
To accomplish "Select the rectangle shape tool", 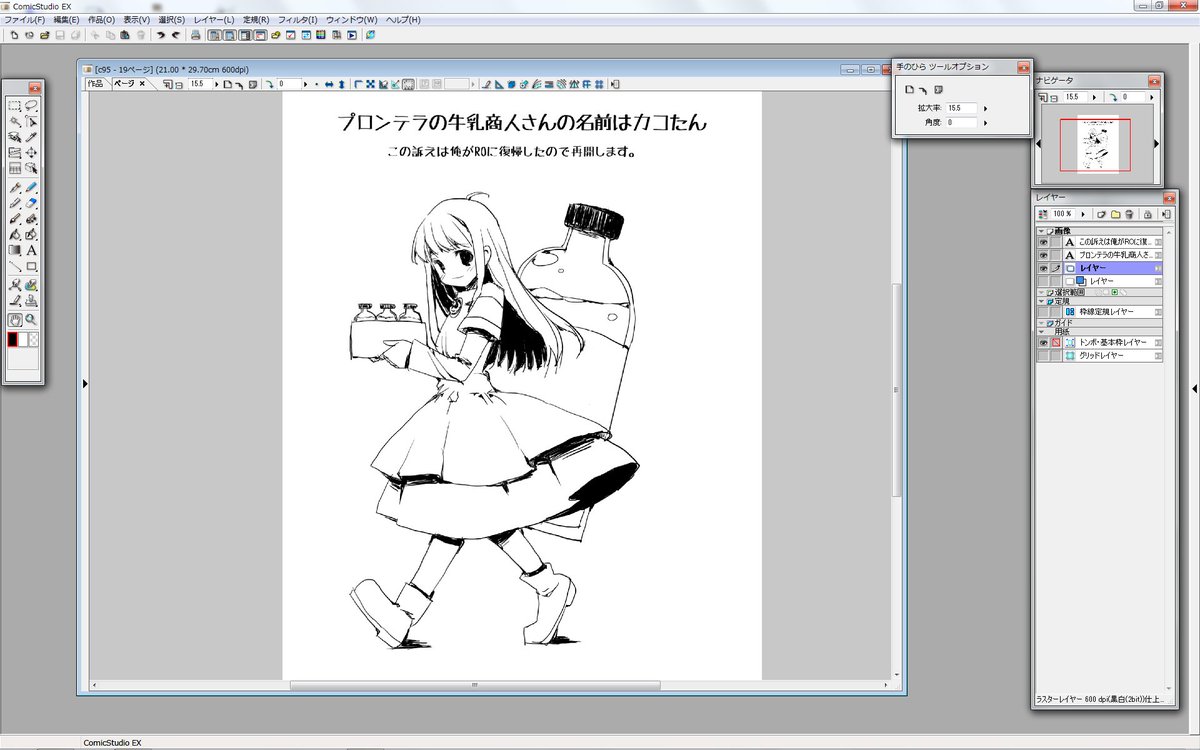I will pyautogui.click(x=31, y=266).
